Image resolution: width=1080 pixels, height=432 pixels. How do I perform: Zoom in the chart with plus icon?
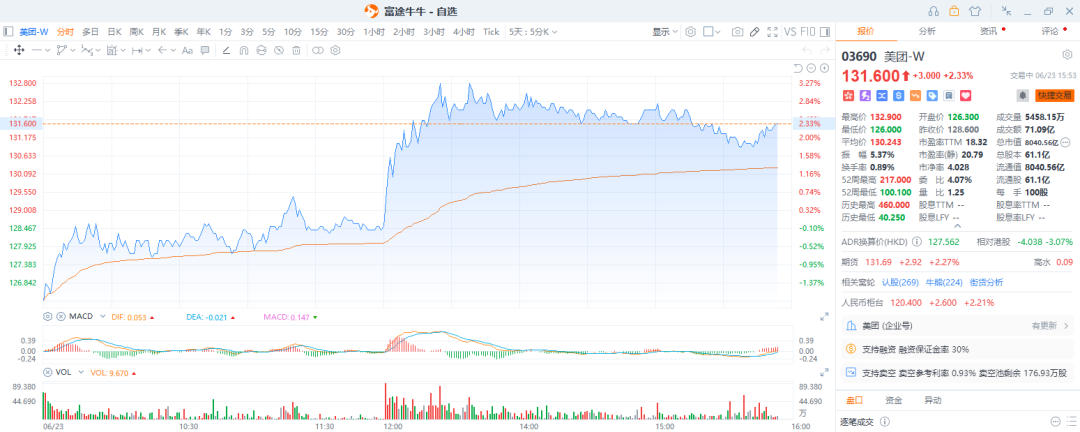pos(824,68)
